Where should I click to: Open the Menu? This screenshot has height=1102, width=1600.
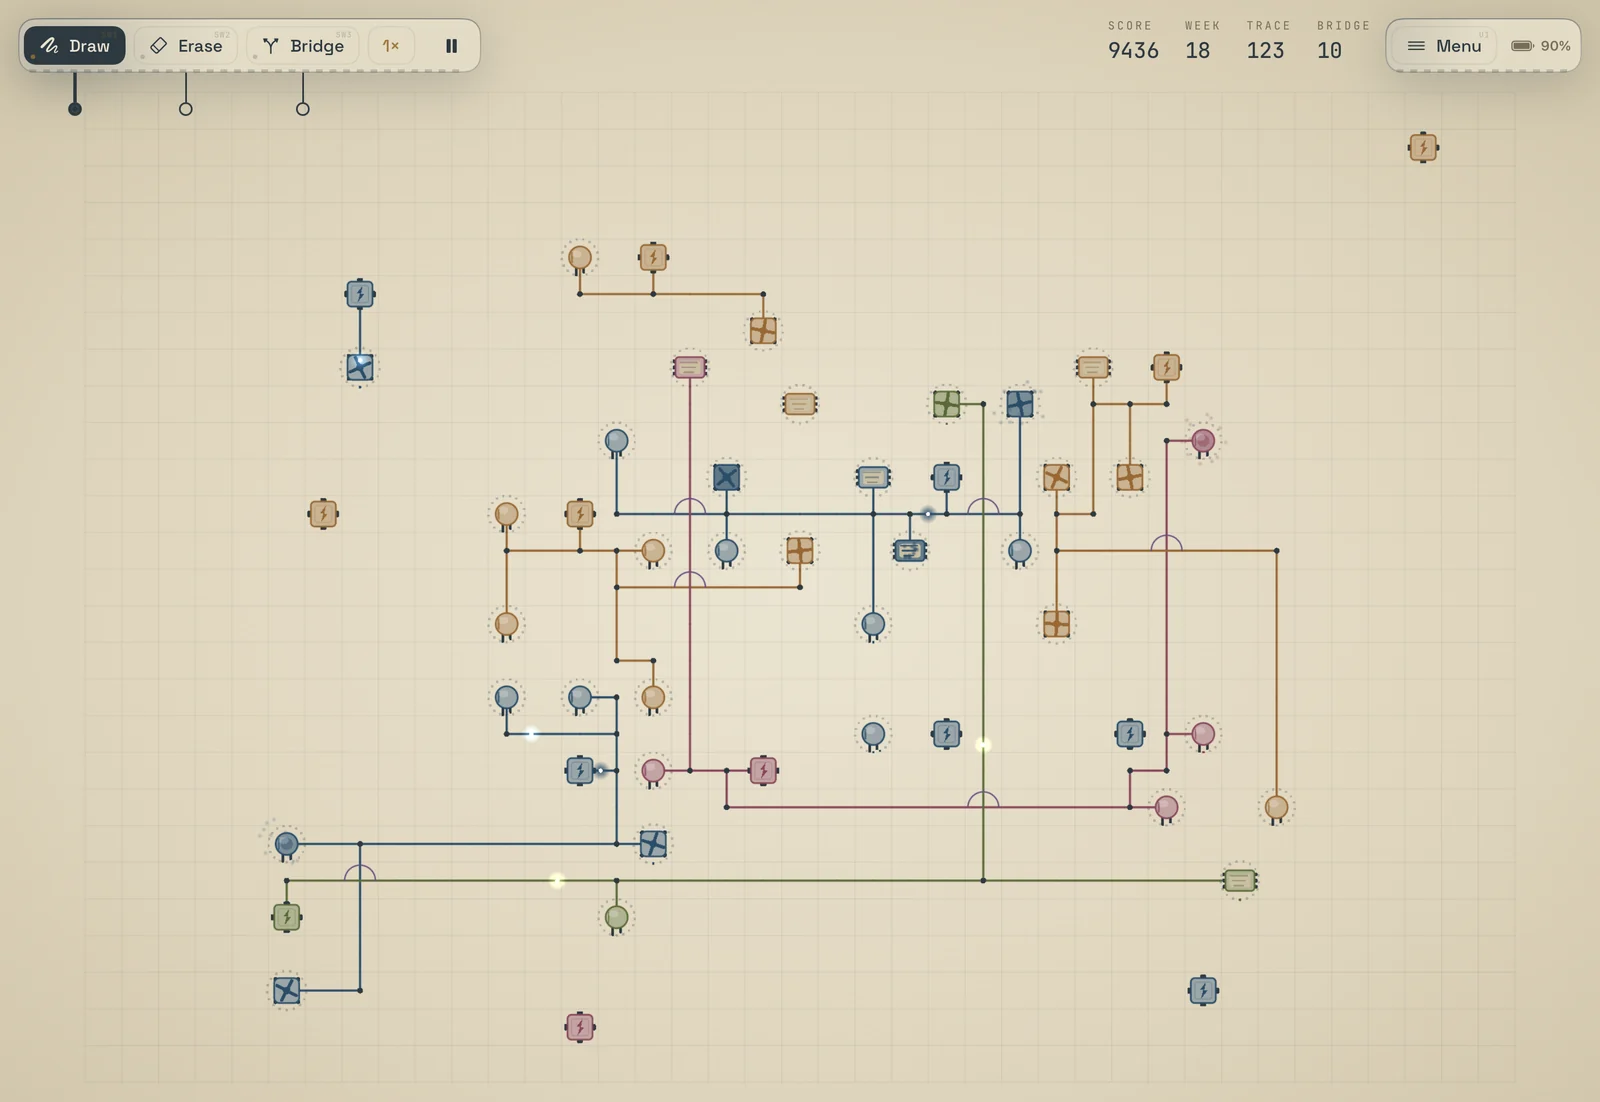[1444, 46]
